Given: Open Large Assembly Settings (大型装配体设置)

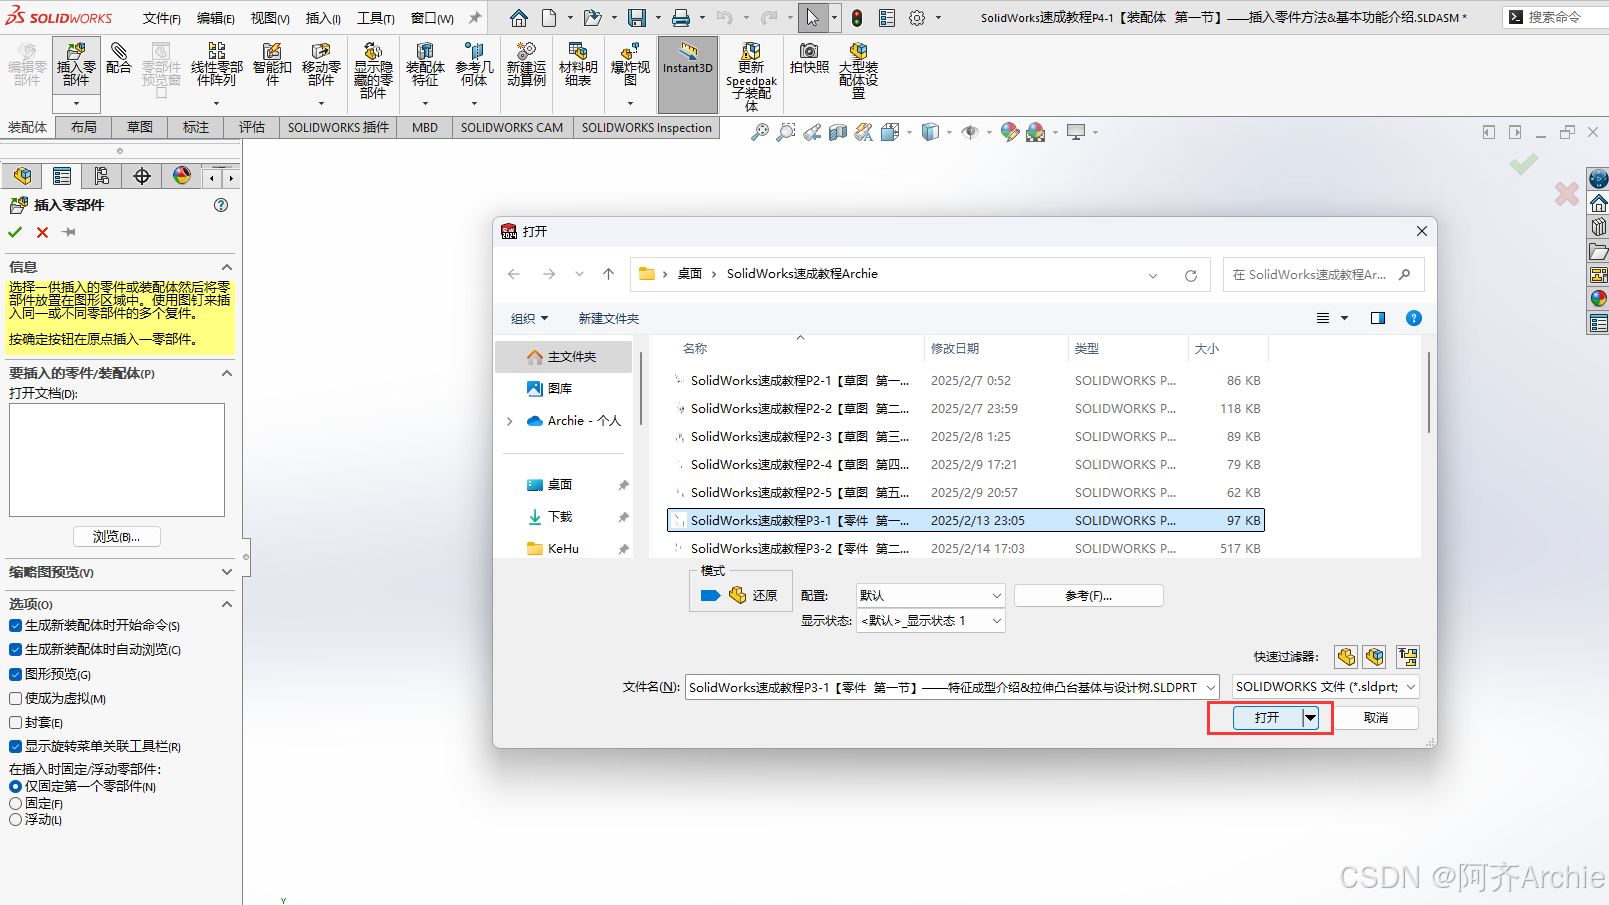Looking at the screenshot, I should pos(858,70).
